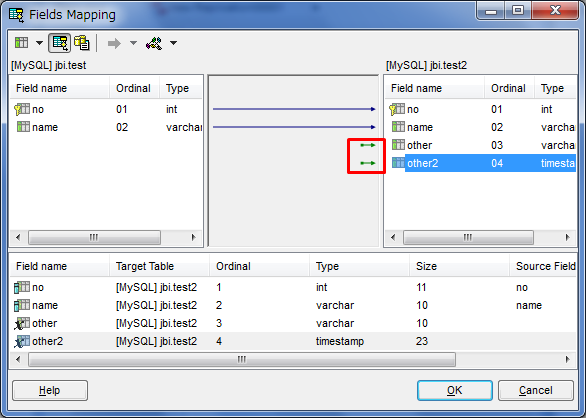The image size is (586, 418).
Task: Click the OK button
Action: coord(454,390)
